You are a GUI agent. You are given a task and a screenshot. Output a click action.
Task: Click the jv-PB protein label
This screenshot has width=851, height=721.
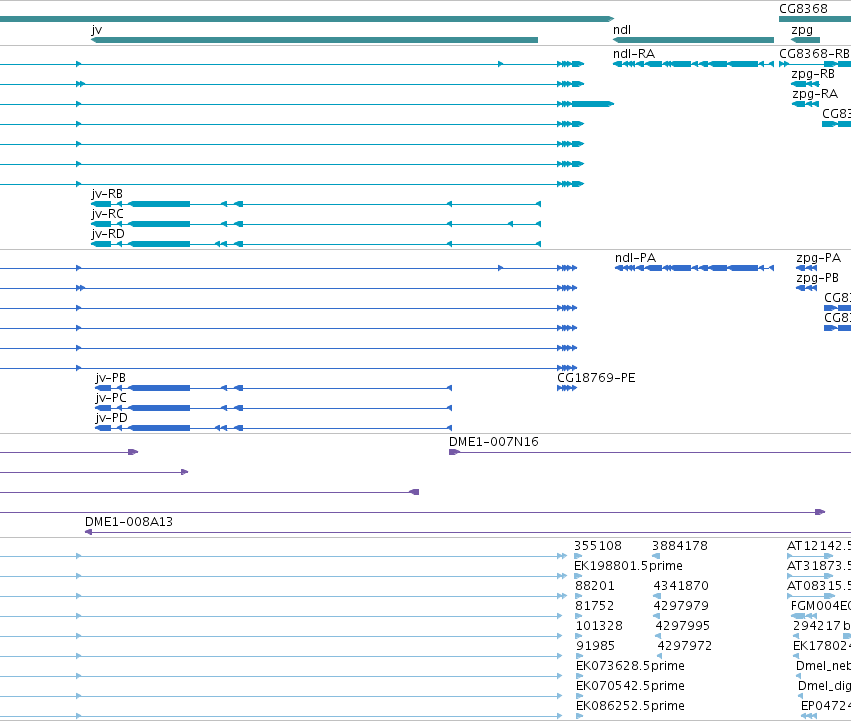[x=110, y=378]
